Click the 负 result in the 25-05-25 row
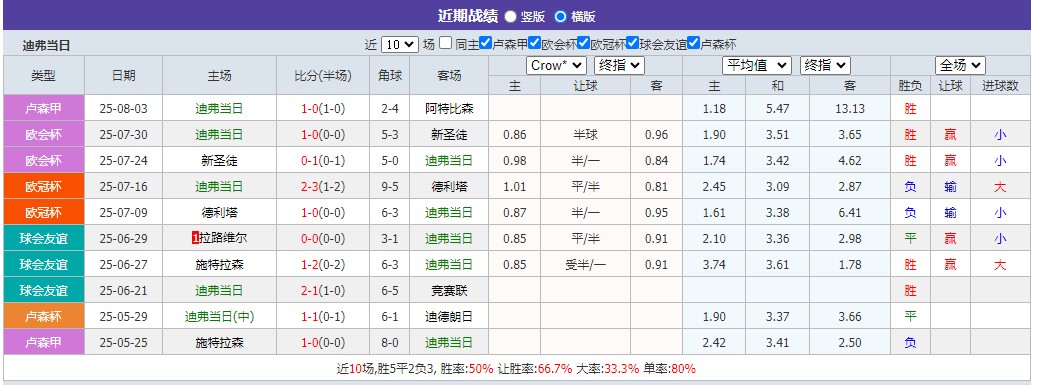1037x385 pixels. click(x=911, y=343)
